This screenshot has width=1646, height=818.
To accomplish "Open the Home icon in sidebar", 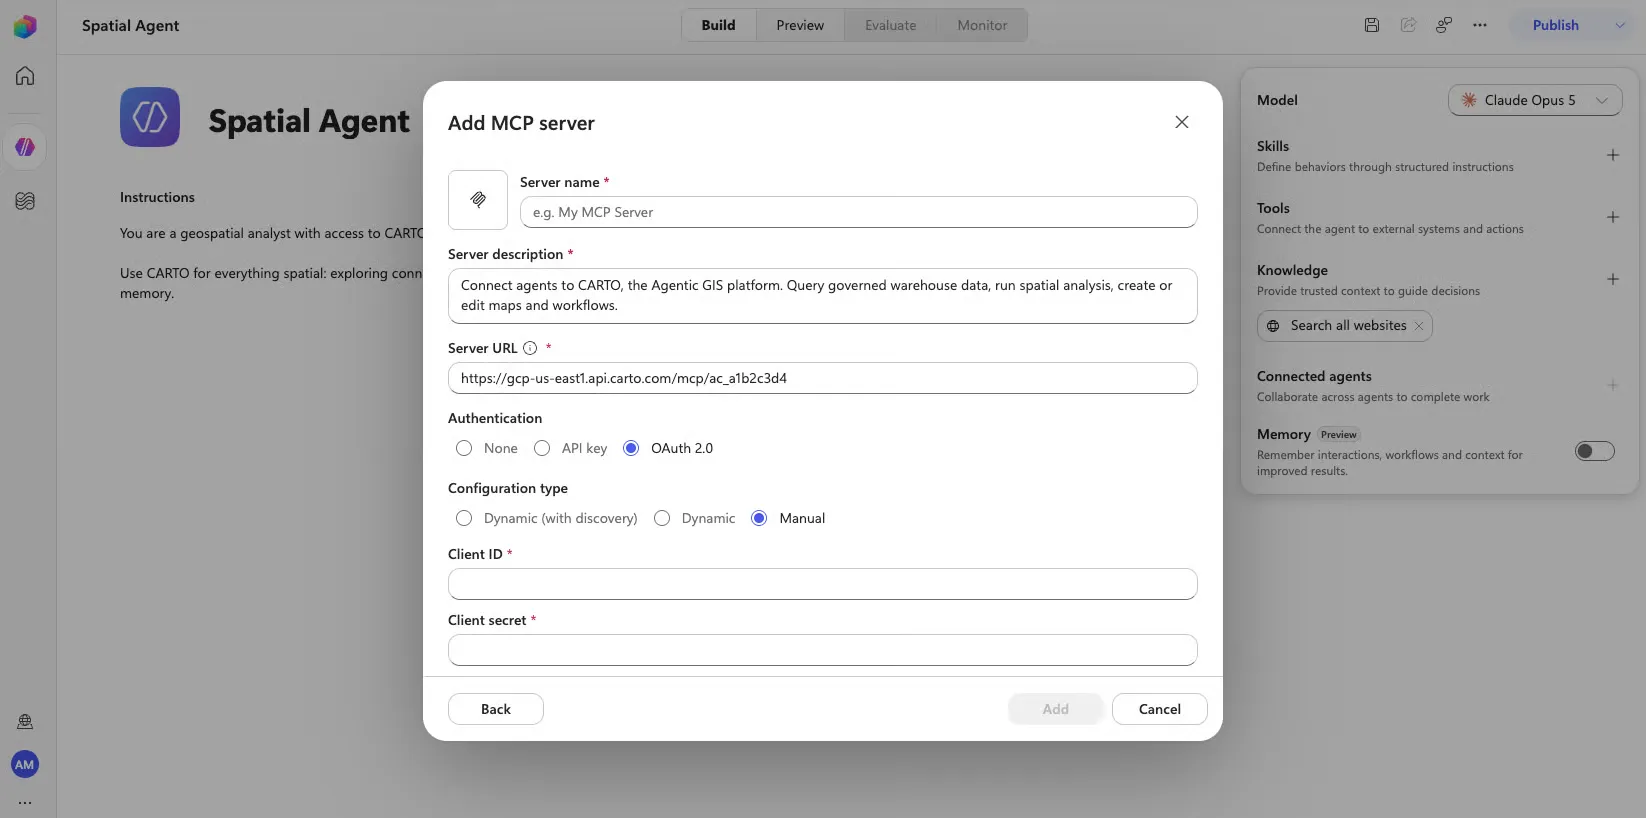I will point(25,76).
